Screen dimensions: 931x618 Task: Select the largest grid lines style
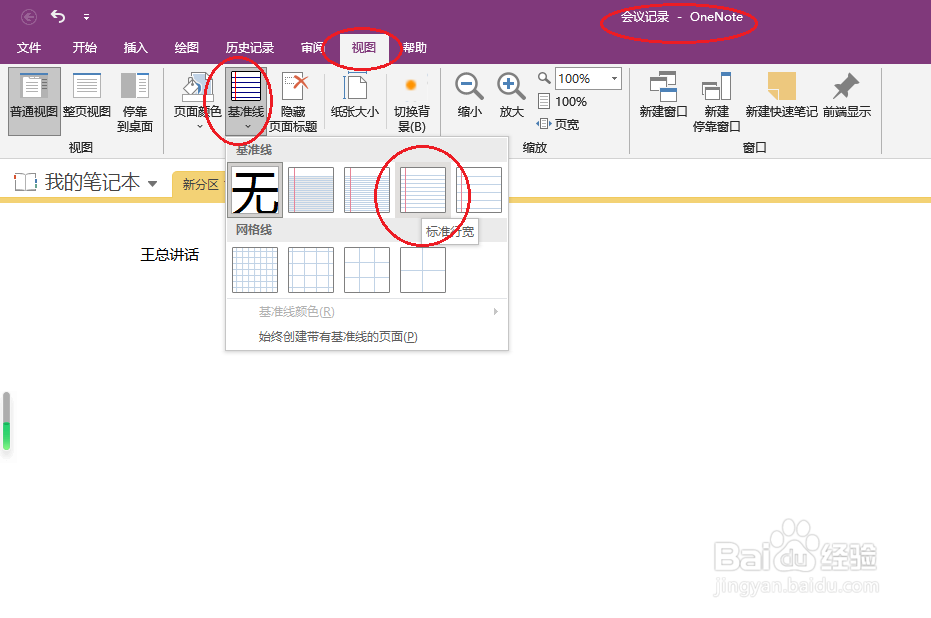click(423, 270)
